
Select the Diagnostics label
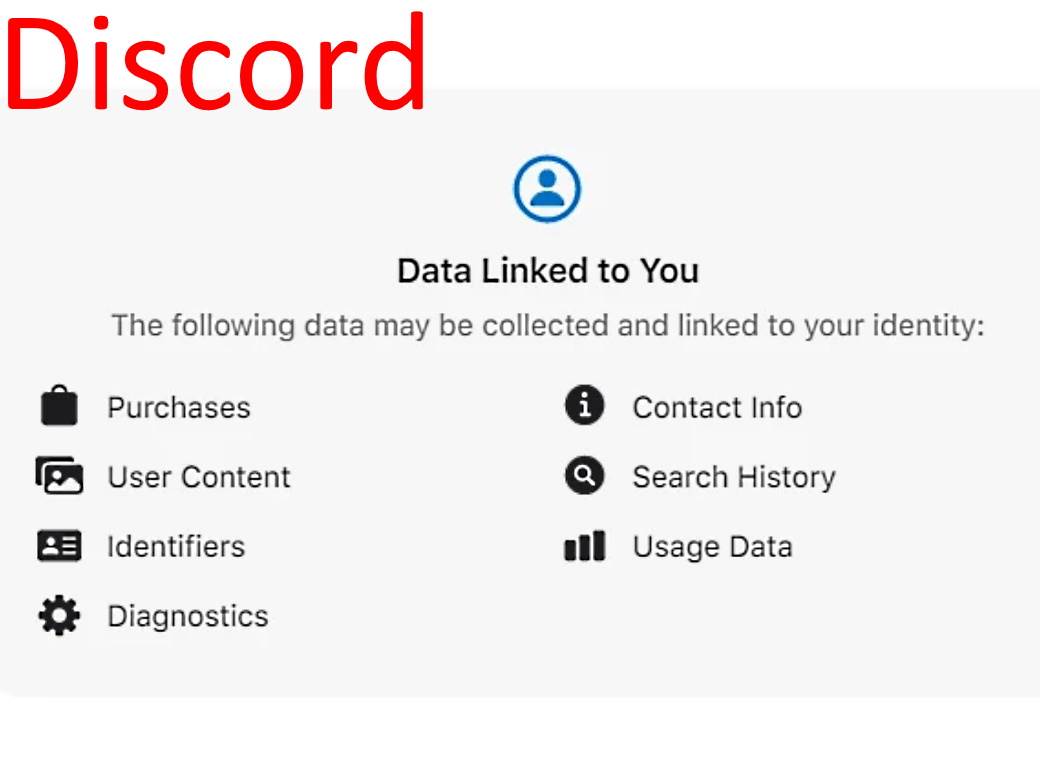[188, 616]
